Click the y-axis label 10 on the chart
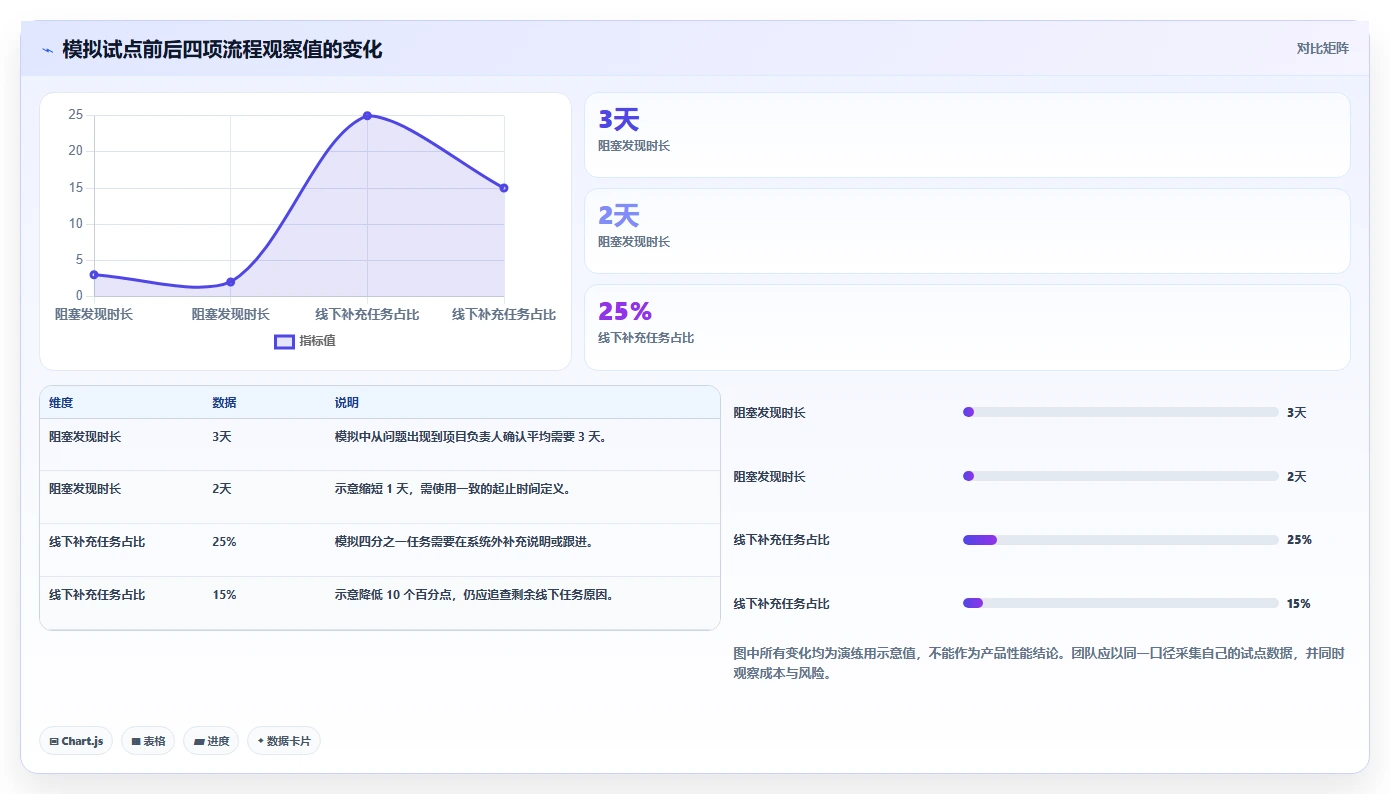Viewport: 1390px width, 794px height. click(75, 224)
